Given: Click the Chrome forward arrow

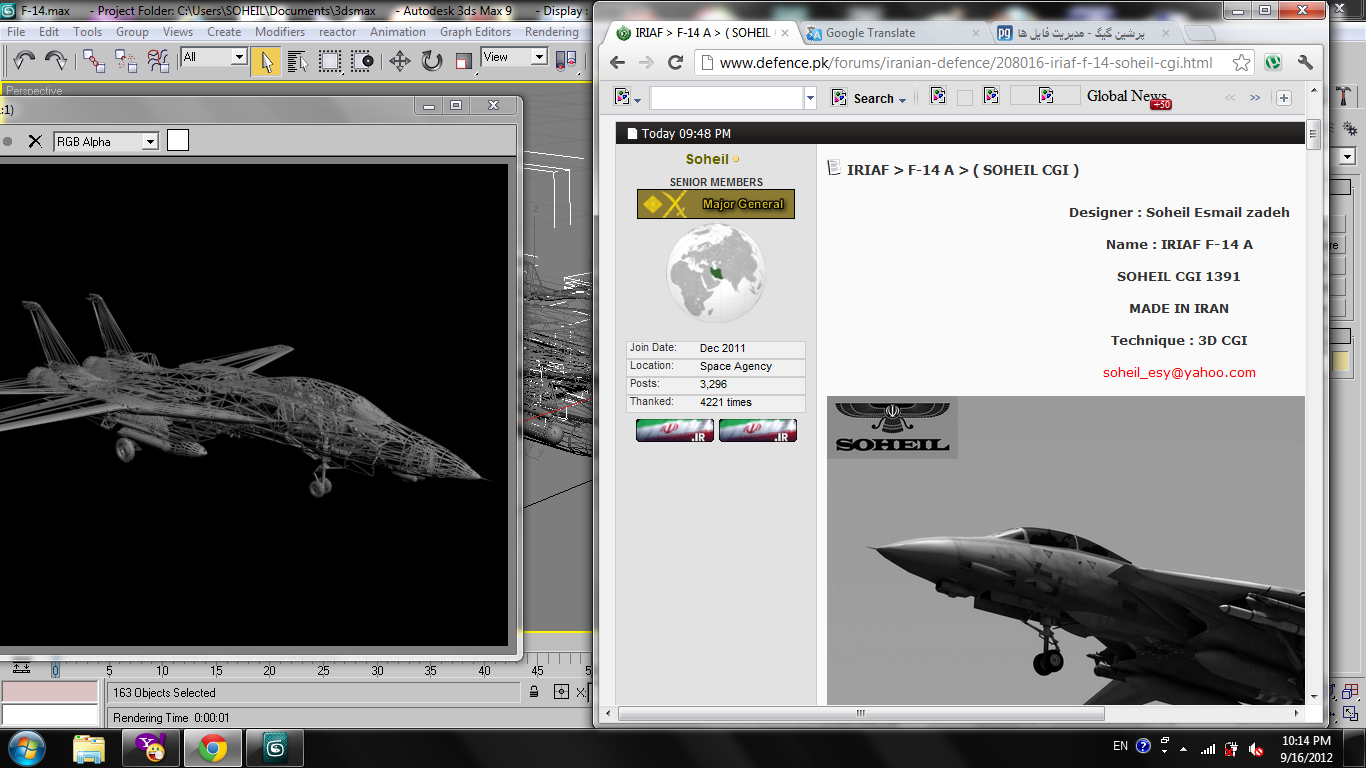Looking at the screenshot, I should tap(647, 63).
